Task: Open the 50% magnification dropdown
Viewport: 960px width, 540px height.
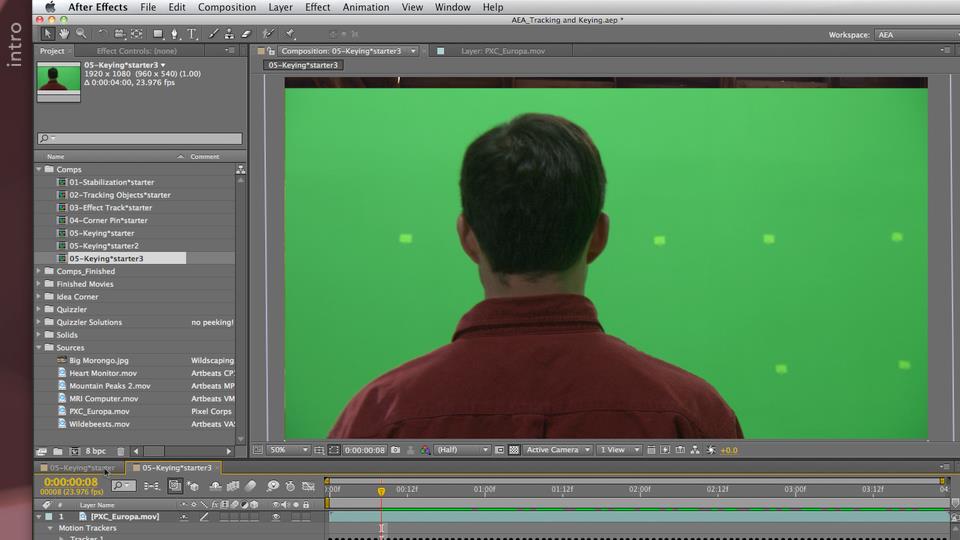Action: pos(289,450)
